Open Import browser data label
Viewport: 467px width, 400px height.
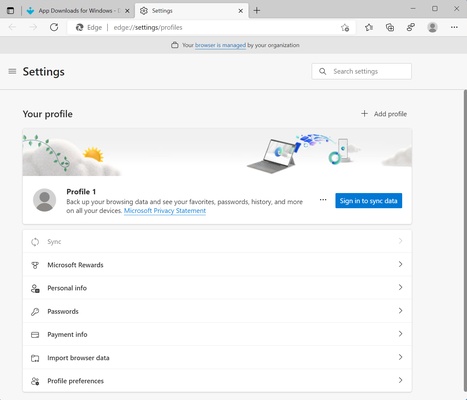tap(78, 358)
